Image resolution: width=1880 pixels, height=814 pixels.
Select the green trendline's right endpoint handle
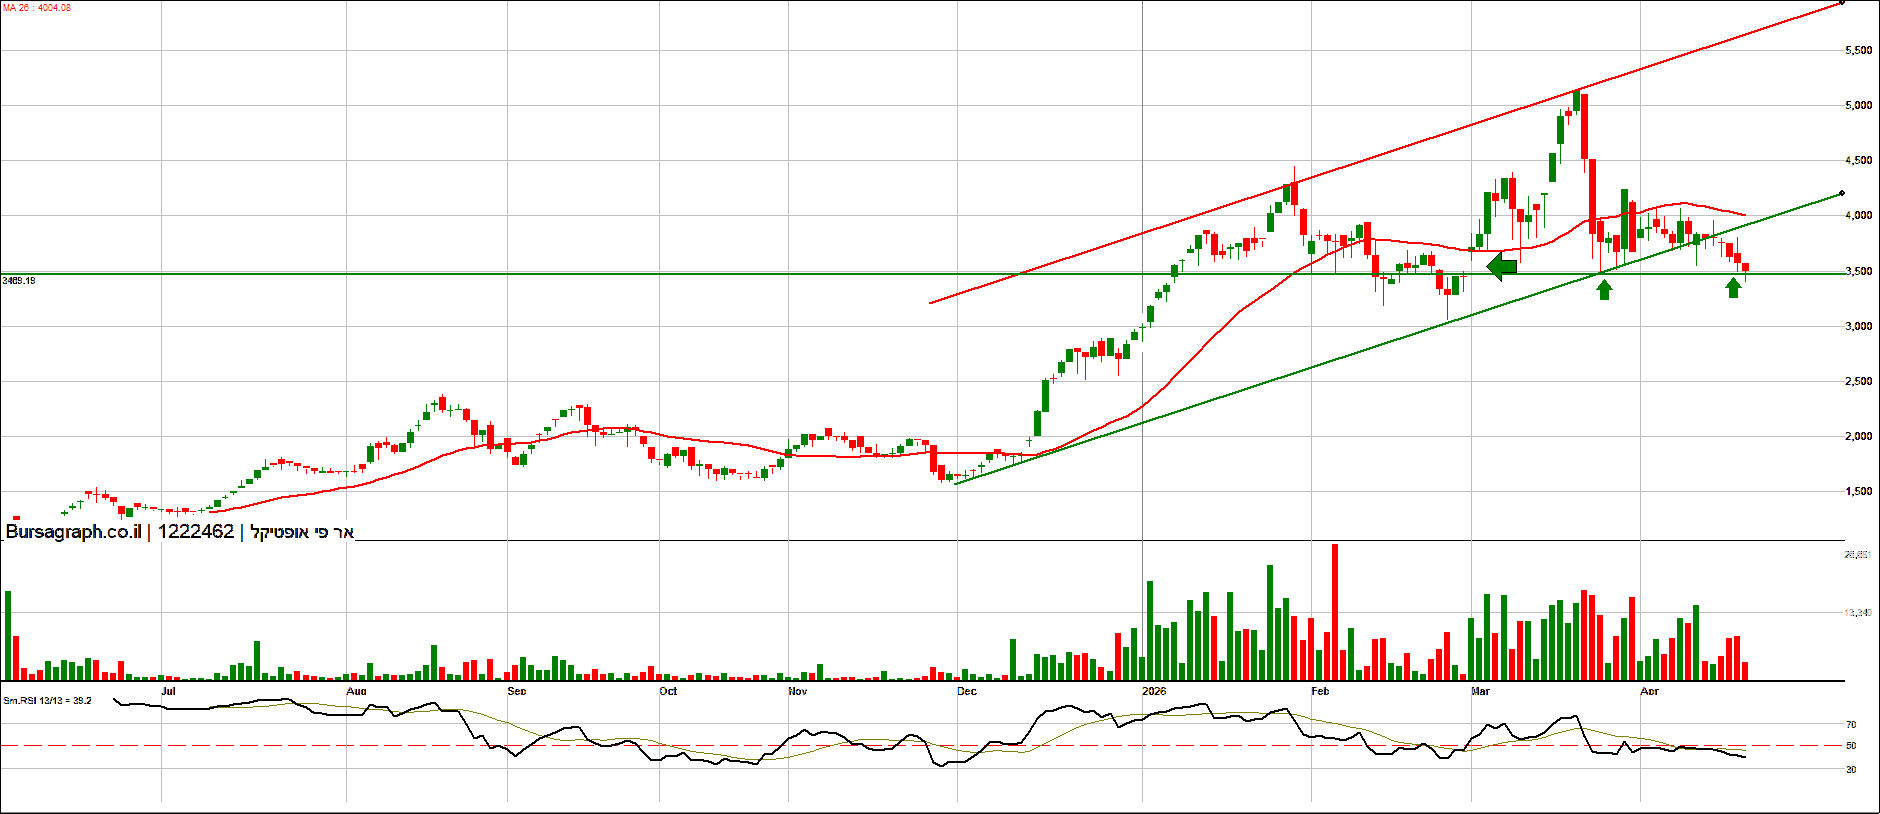(x=1842, y=194)
